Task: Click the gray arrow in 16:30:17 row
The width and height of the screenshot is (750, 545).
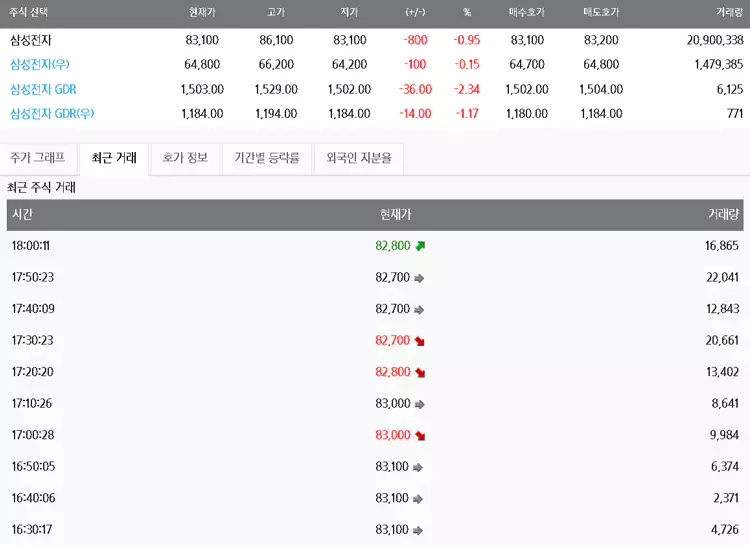Action: click(418, 530)
